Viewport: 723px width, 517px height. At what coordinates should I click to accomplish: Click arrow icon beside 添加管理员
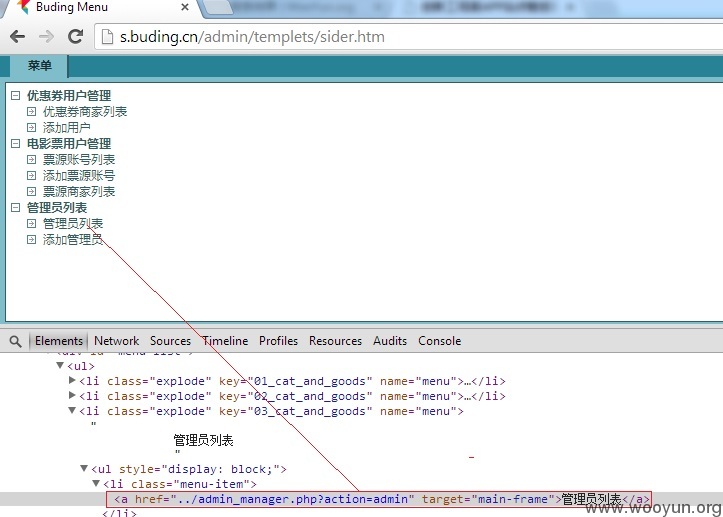point(31,239)
